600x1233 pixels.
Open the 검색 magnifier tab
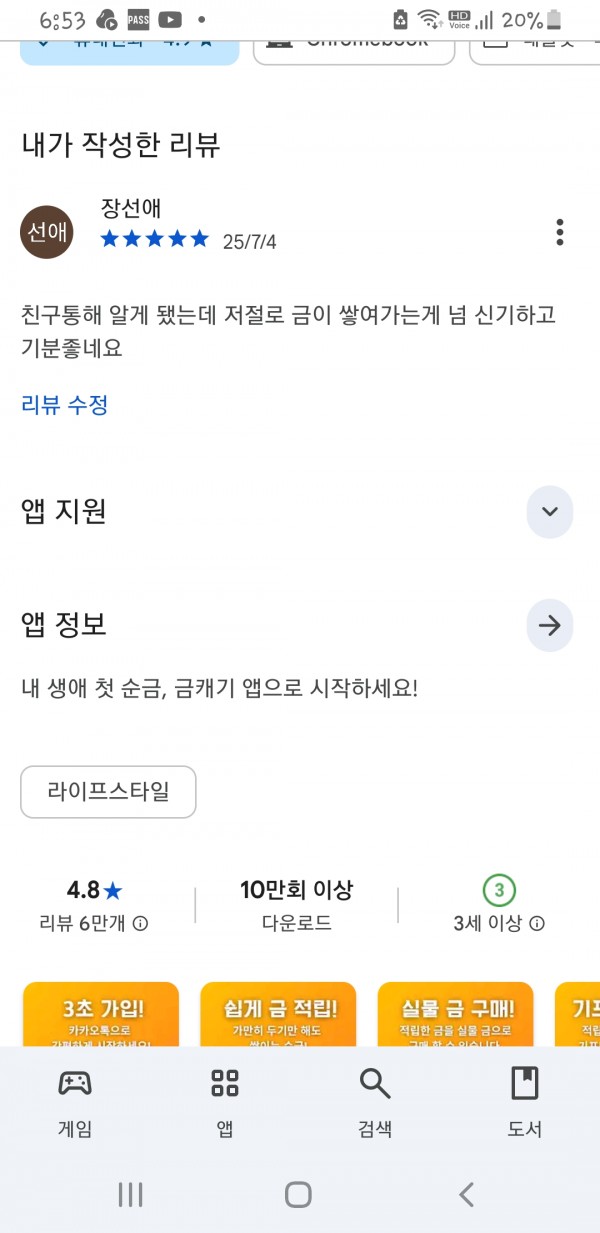pyautogui.click(x=375, y=1101)
